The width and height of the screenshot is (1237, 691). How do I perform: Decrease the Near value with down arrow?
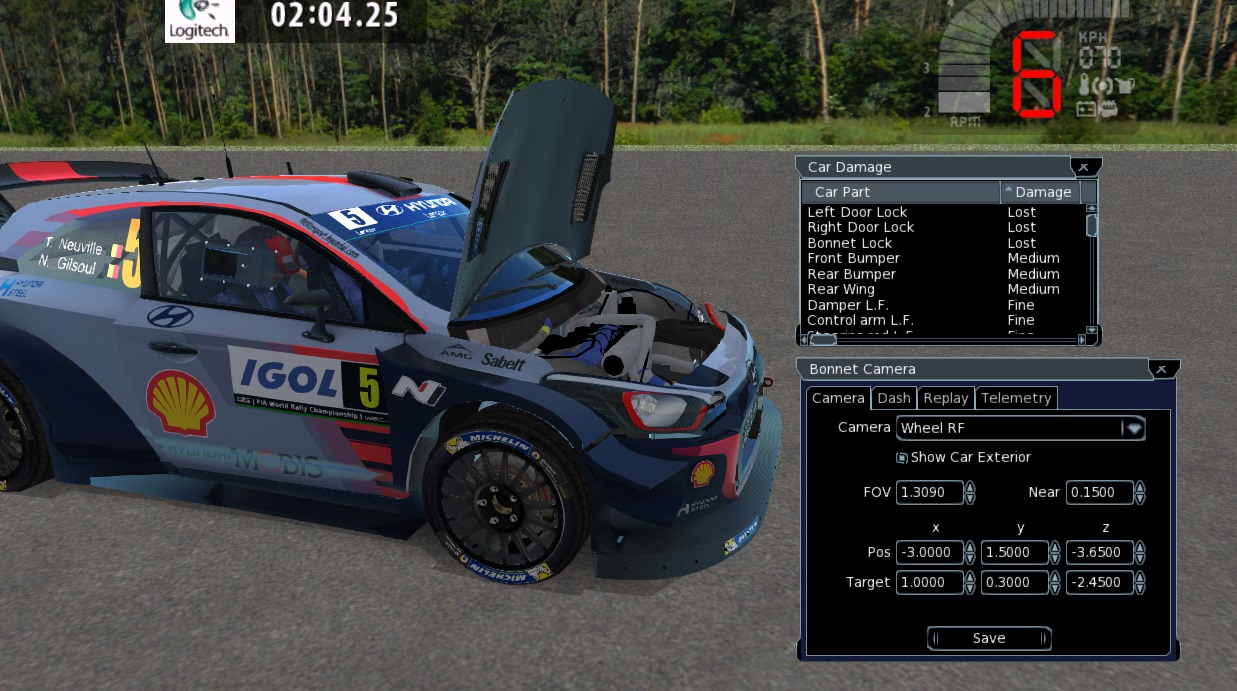(1140, 498)
